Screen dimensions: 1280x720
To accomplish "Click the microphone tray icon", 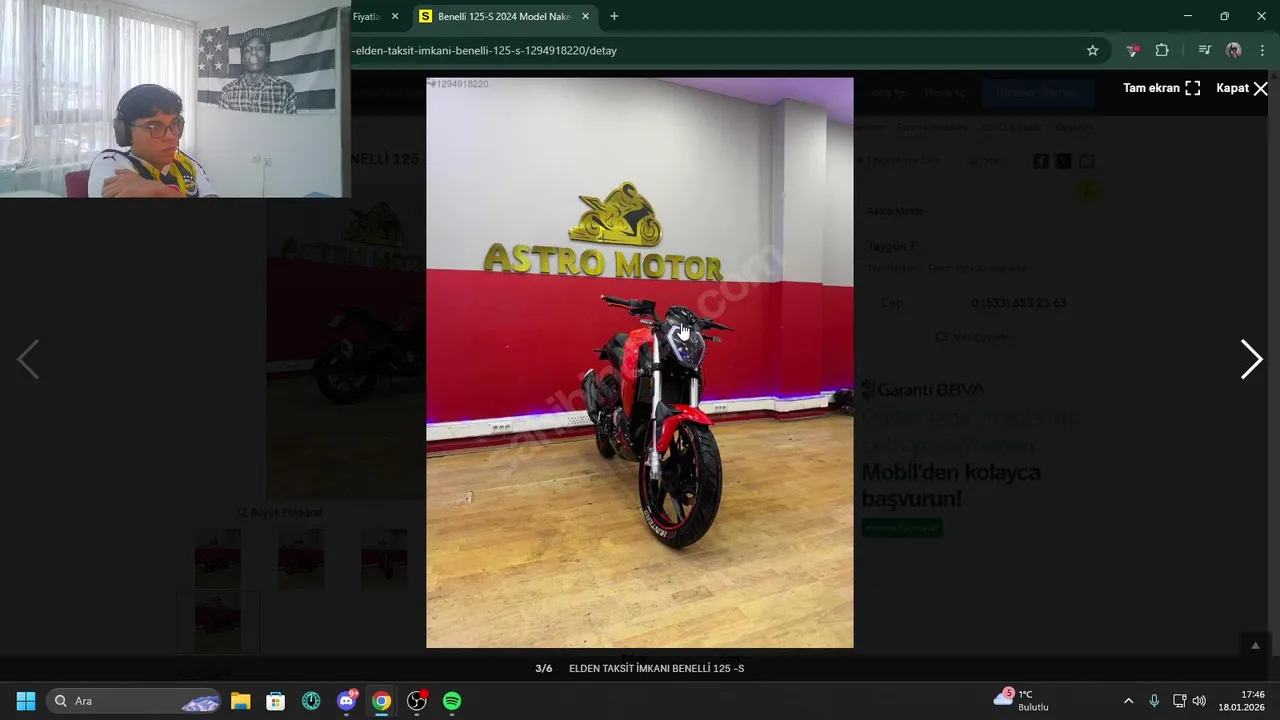I will pyautogui.click(x=1154, y=701).
